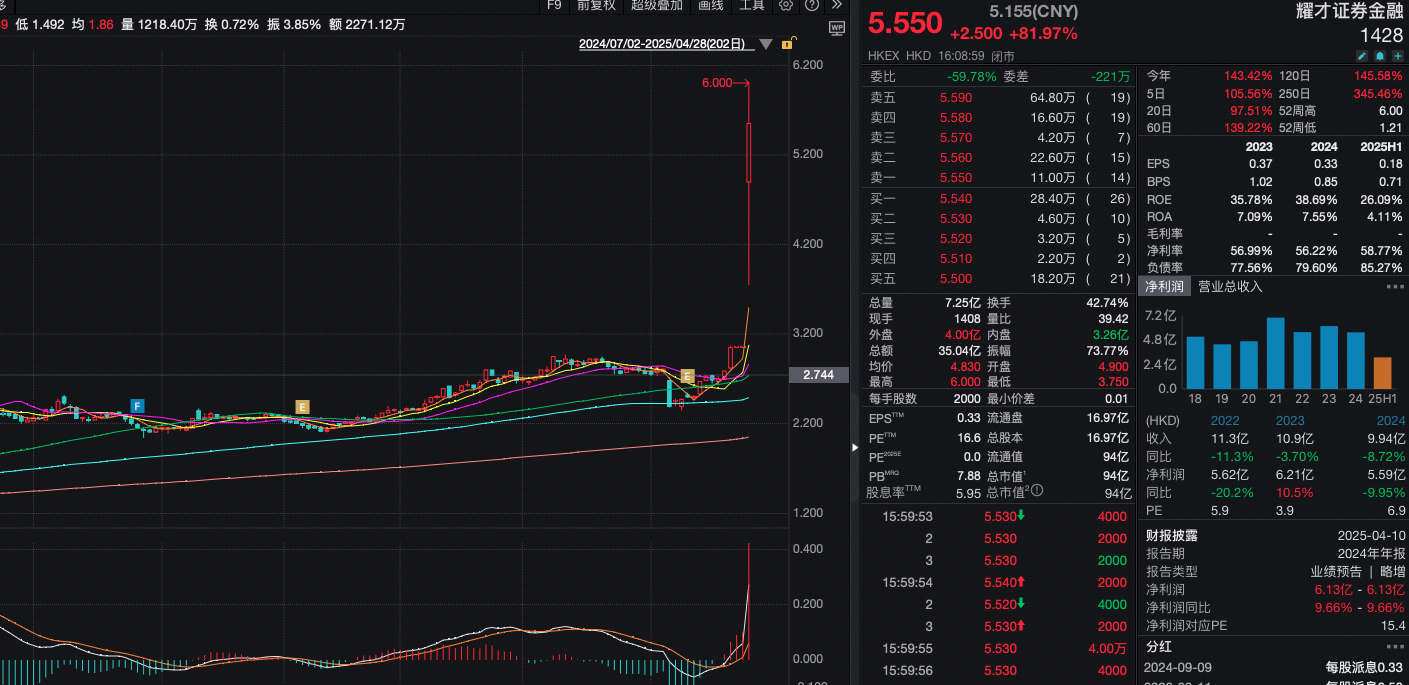Image resolution: width=1409 pixels, height=685 pixels.
Task: Click the 业绩预告 | 略增 report type
Action: pyautogui.click(x=1358, y=572)
